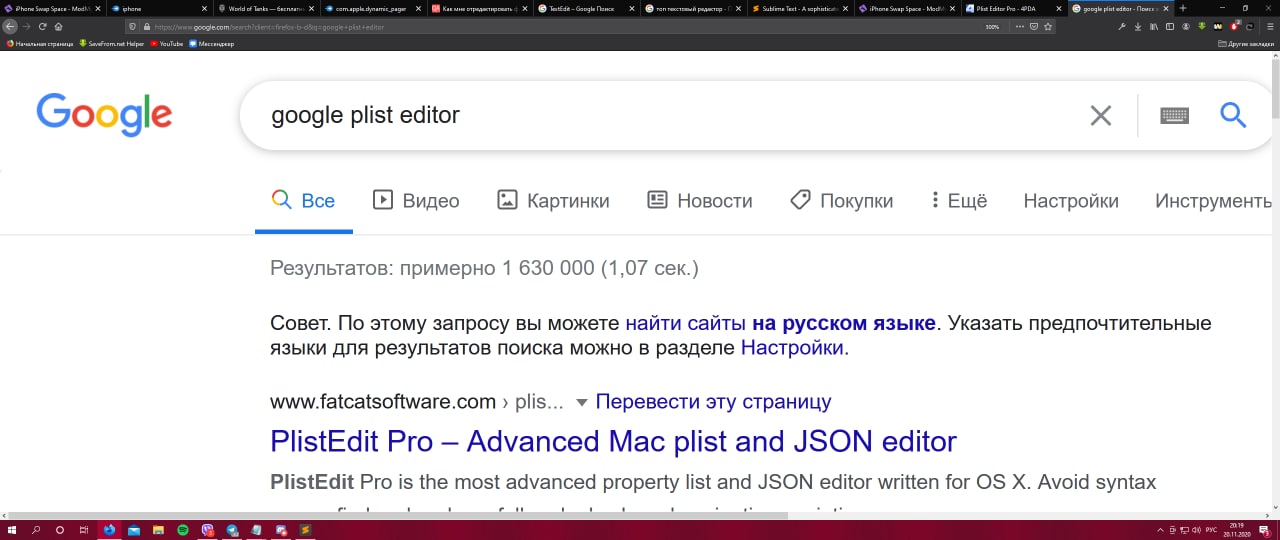Viewport: 1280px width, 540px height.
Task: Open the wrench developer tools icon
Action: 1122,26
